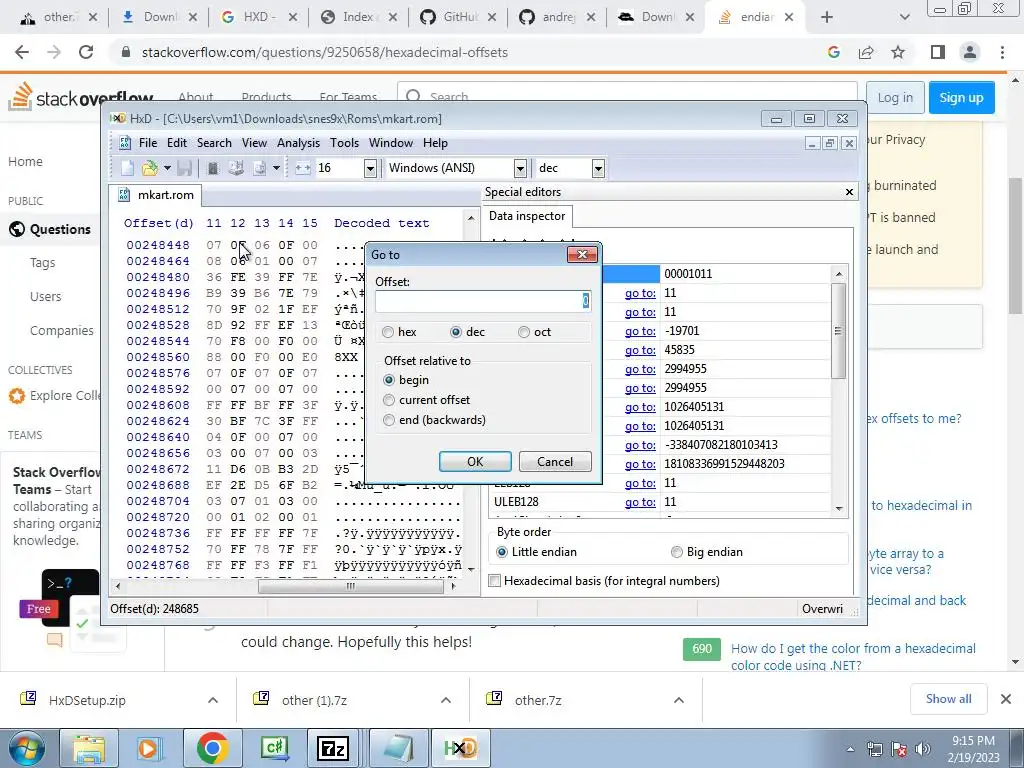
Task: Expand options for other.7z download
Action: (x=679, y=700)
